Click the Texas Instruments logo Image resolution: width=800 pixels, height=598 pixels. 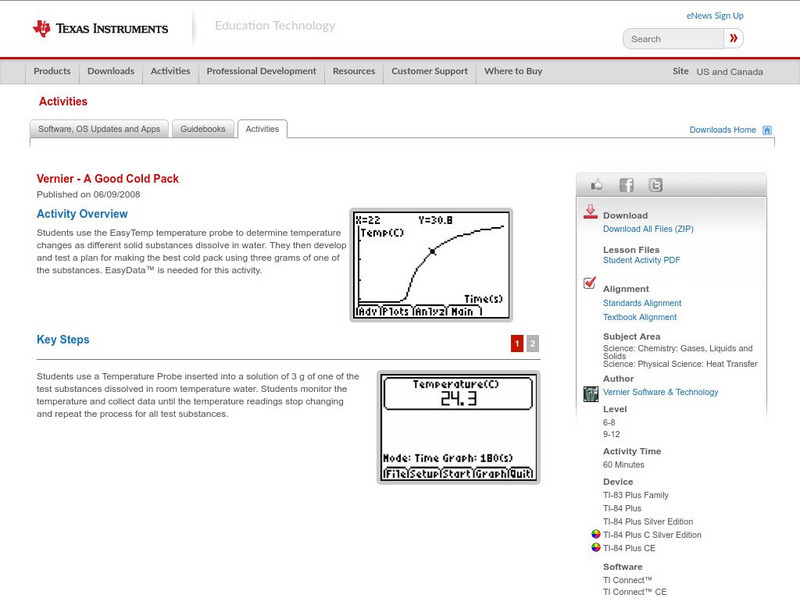(101, 29)
